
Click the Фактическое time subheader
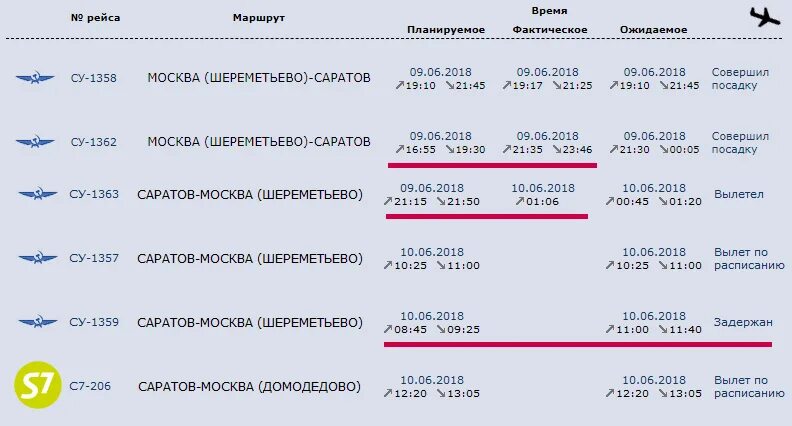550,30
